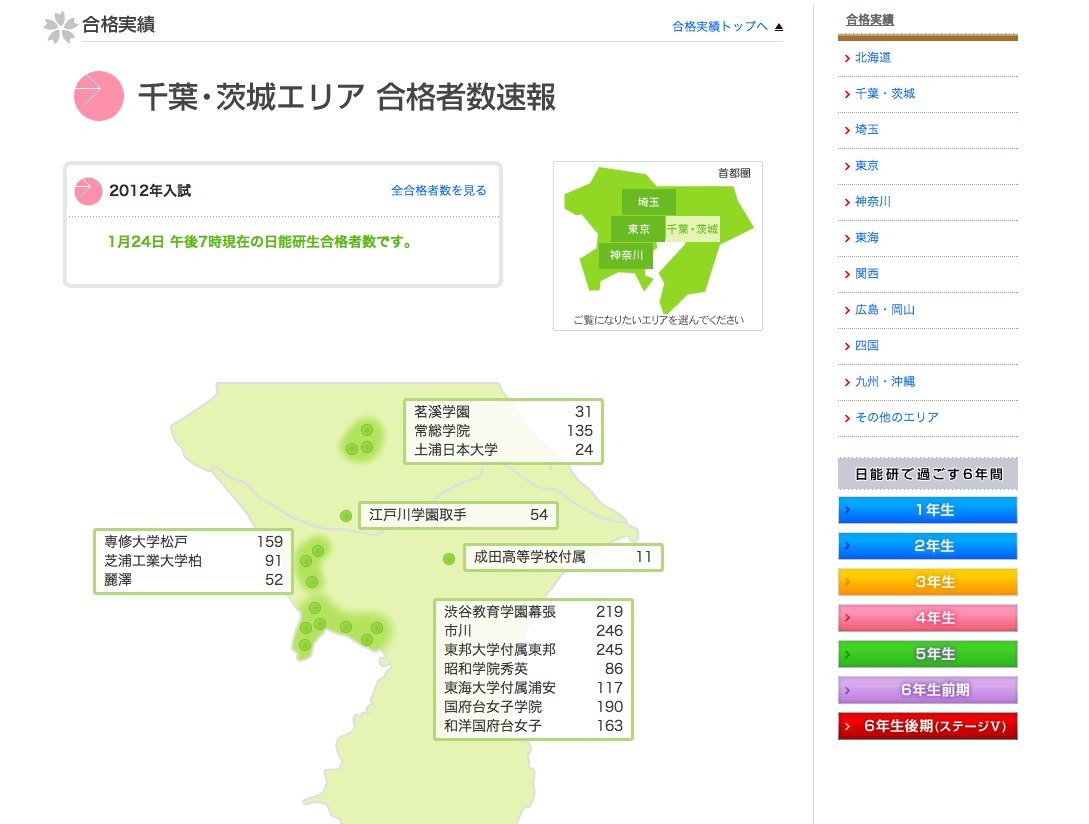Choose 九州・沖縄 in the sidebar
This screenshot has width=1089, height=824.
tap(884, 382)
